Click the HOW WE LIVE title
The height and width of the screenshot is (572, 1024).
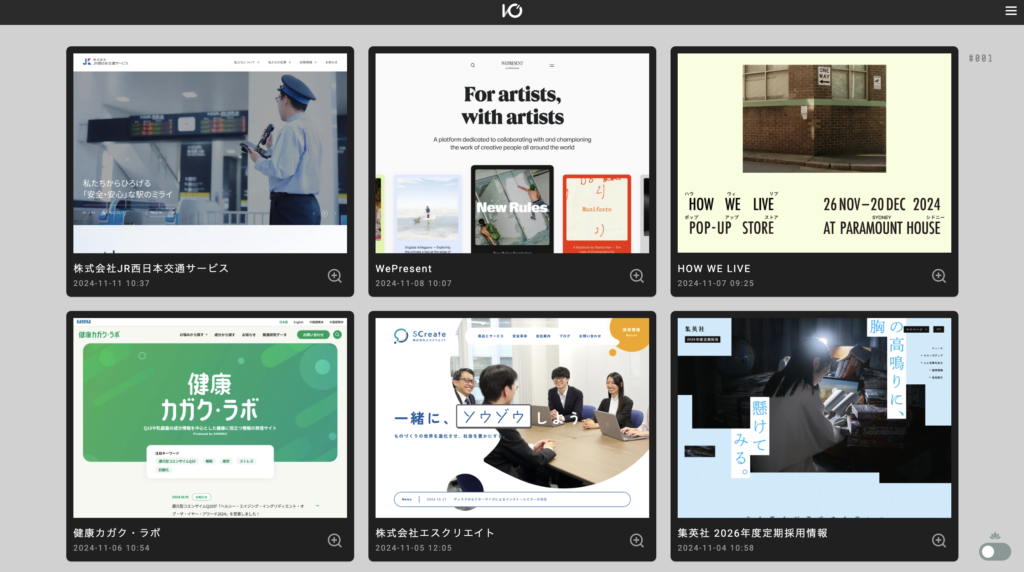[714, 268]
